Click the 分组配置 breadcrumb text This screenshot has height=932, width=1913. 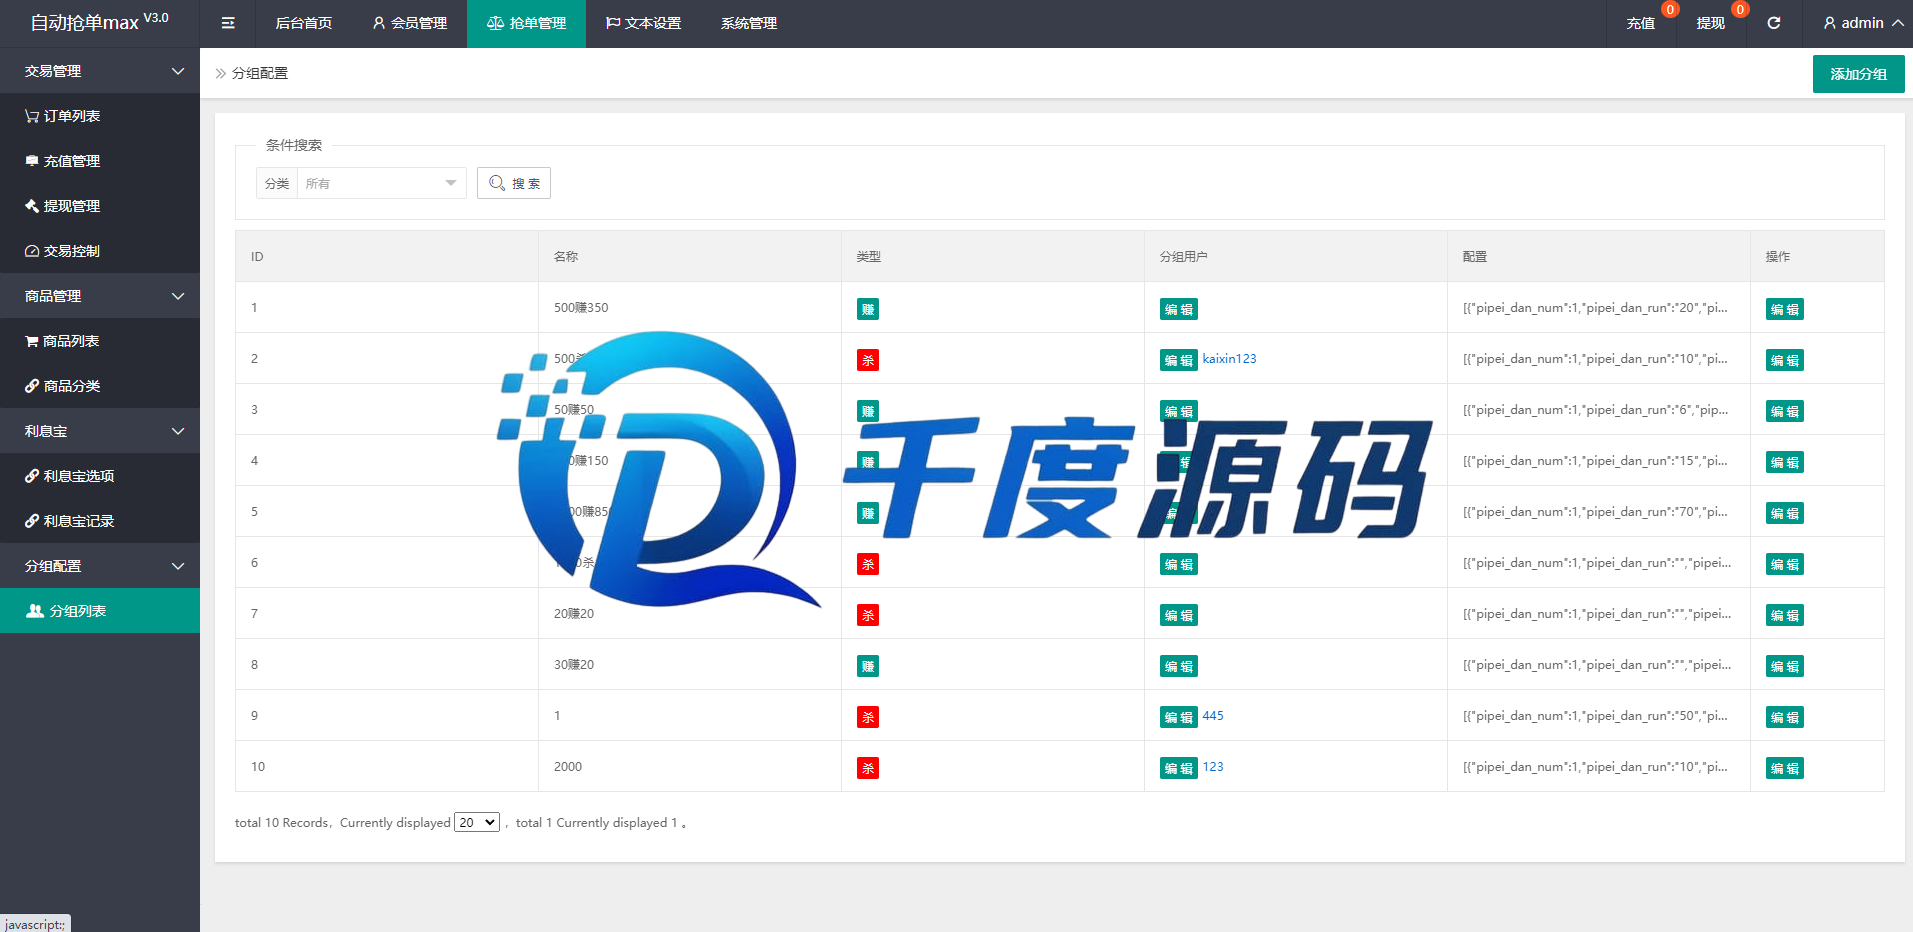[260, 73]
